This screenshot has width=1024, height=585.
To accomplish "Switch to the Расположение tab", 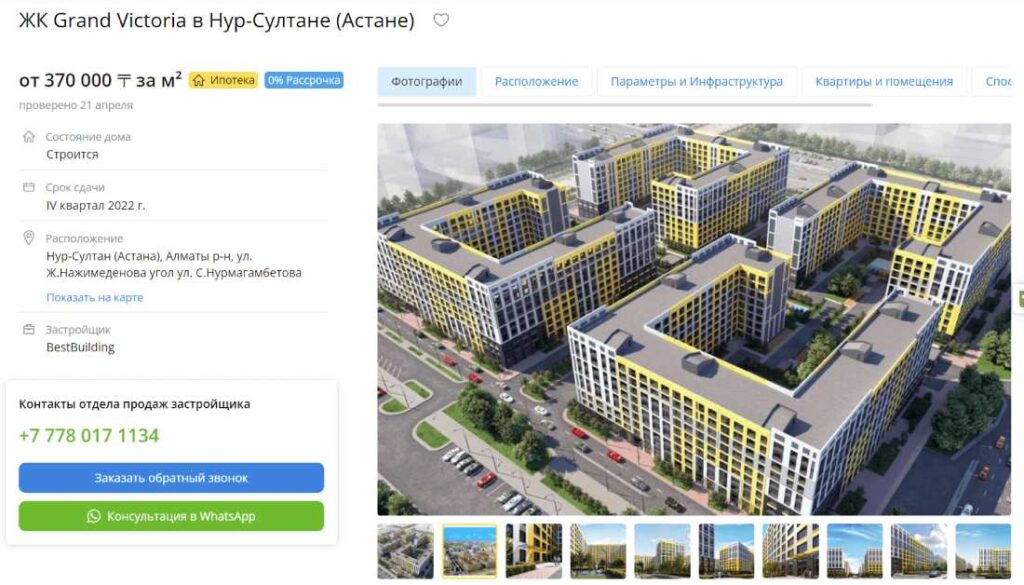I will pyautogui.click(x=535, y=81).
